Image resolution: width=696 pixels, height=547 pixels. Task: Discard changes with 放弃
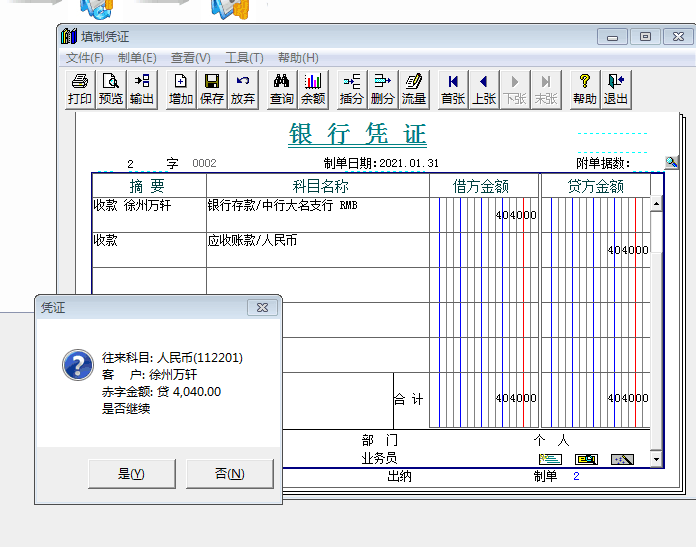243,89
